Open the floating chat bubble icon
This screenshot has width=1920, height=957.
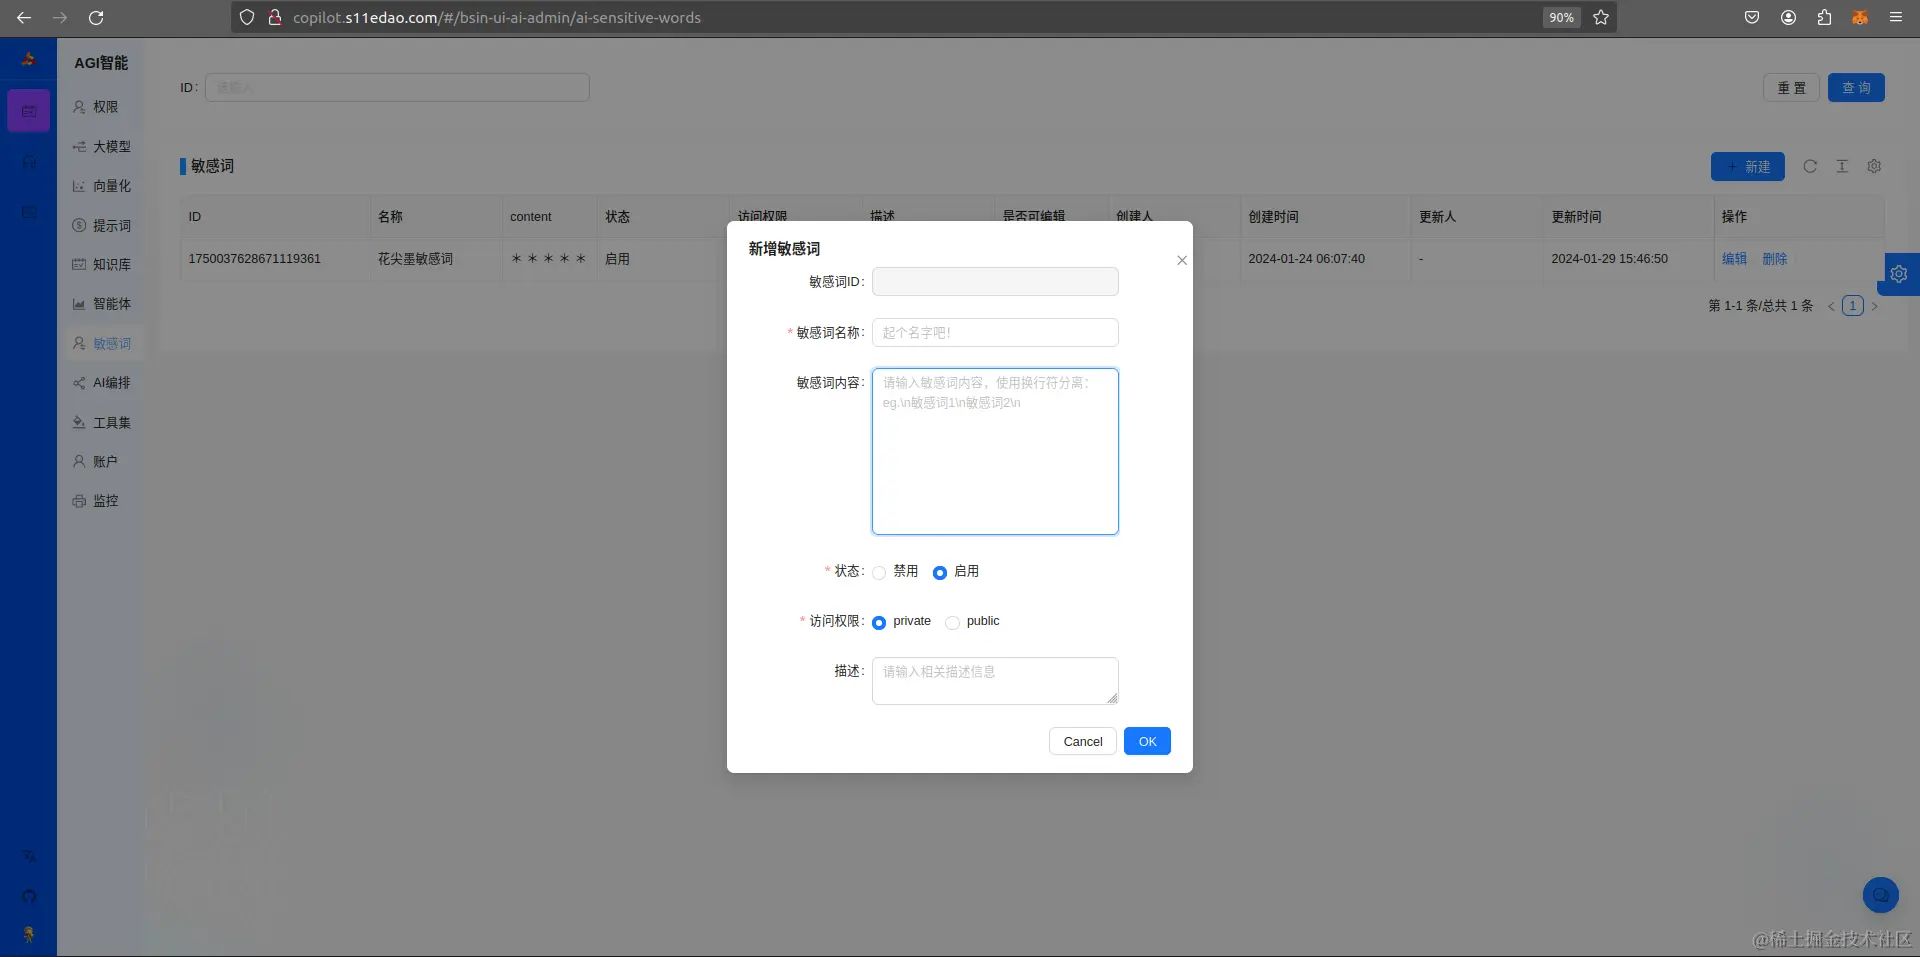tap(1880, 895)
